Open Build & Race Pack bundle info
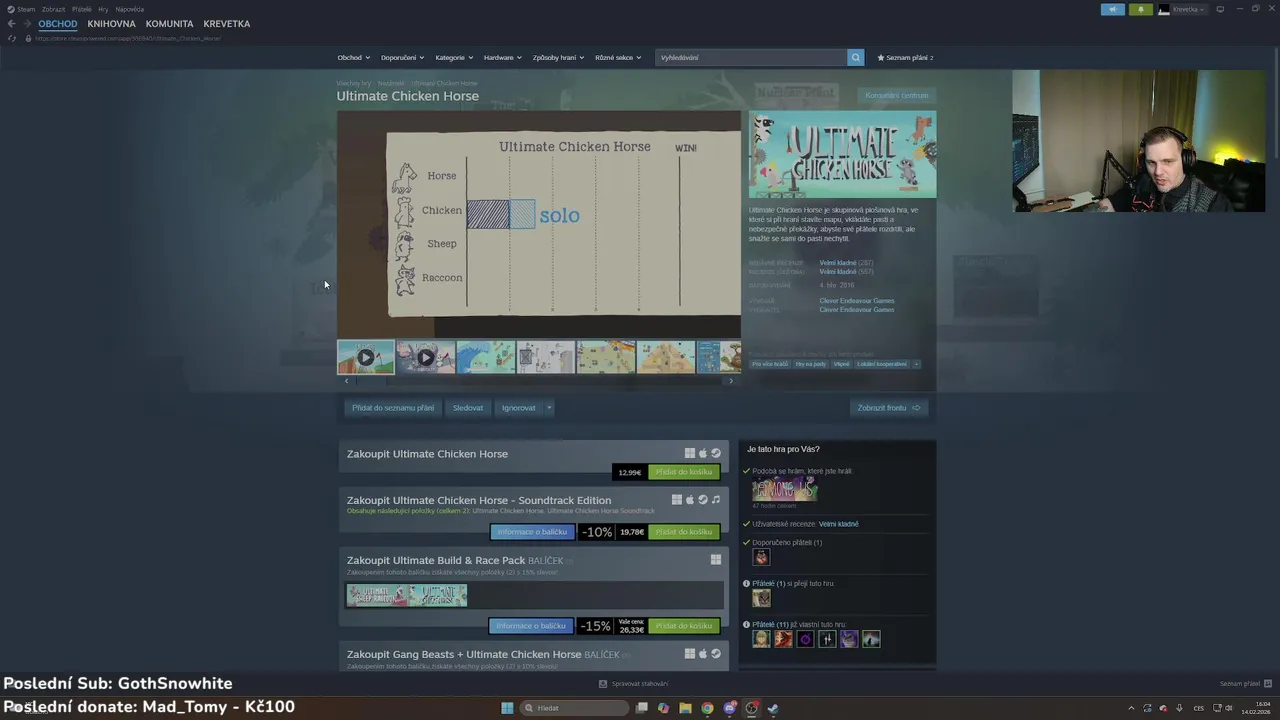 tap(532, 626)
